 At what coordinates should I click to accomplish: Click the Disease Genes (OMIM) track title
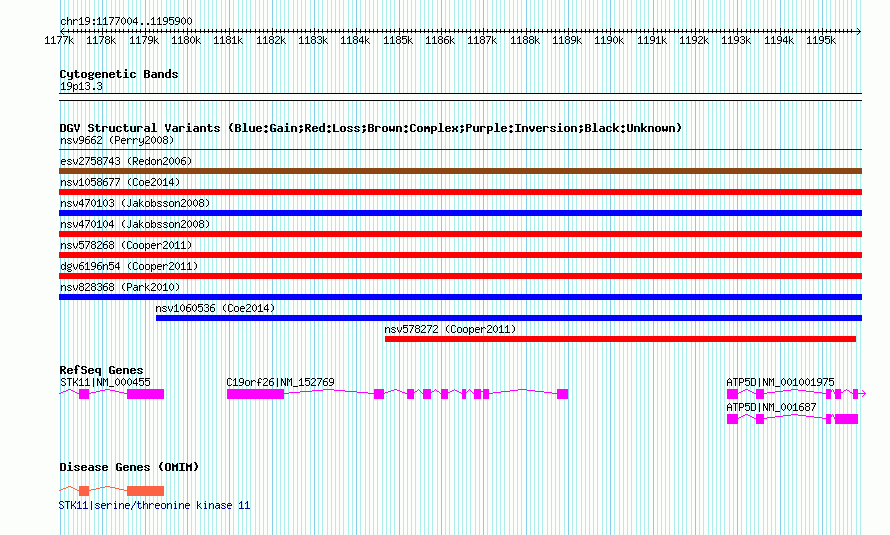coord(129,467)
